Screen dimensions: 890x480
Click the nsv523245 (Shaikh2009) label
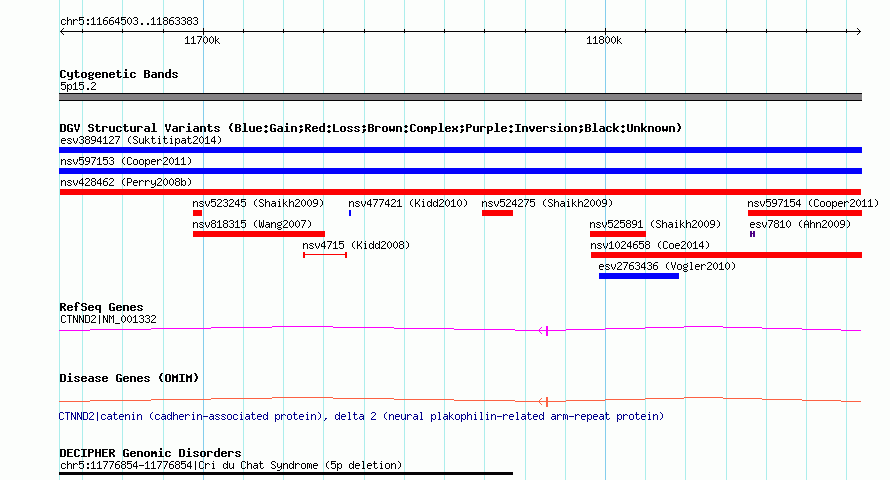(x=258, y=203)
